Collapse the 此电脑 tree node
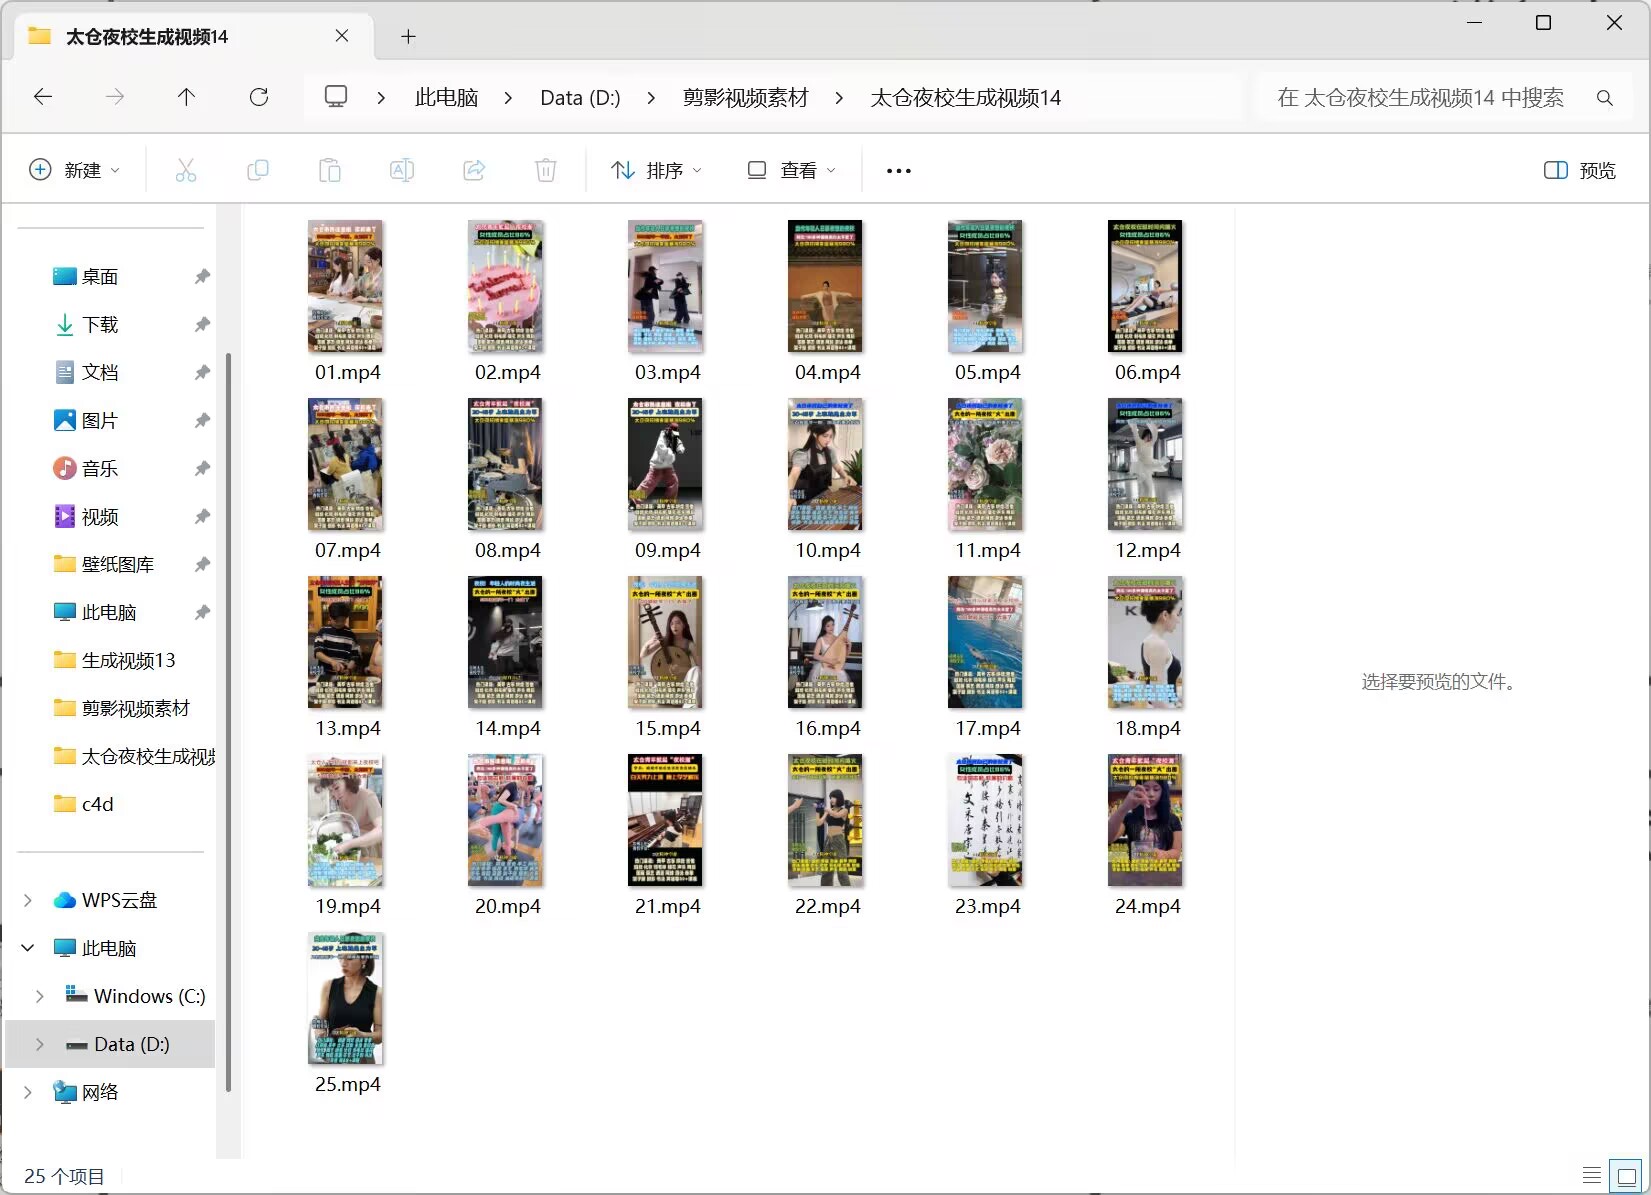 (x=28, y=948)
